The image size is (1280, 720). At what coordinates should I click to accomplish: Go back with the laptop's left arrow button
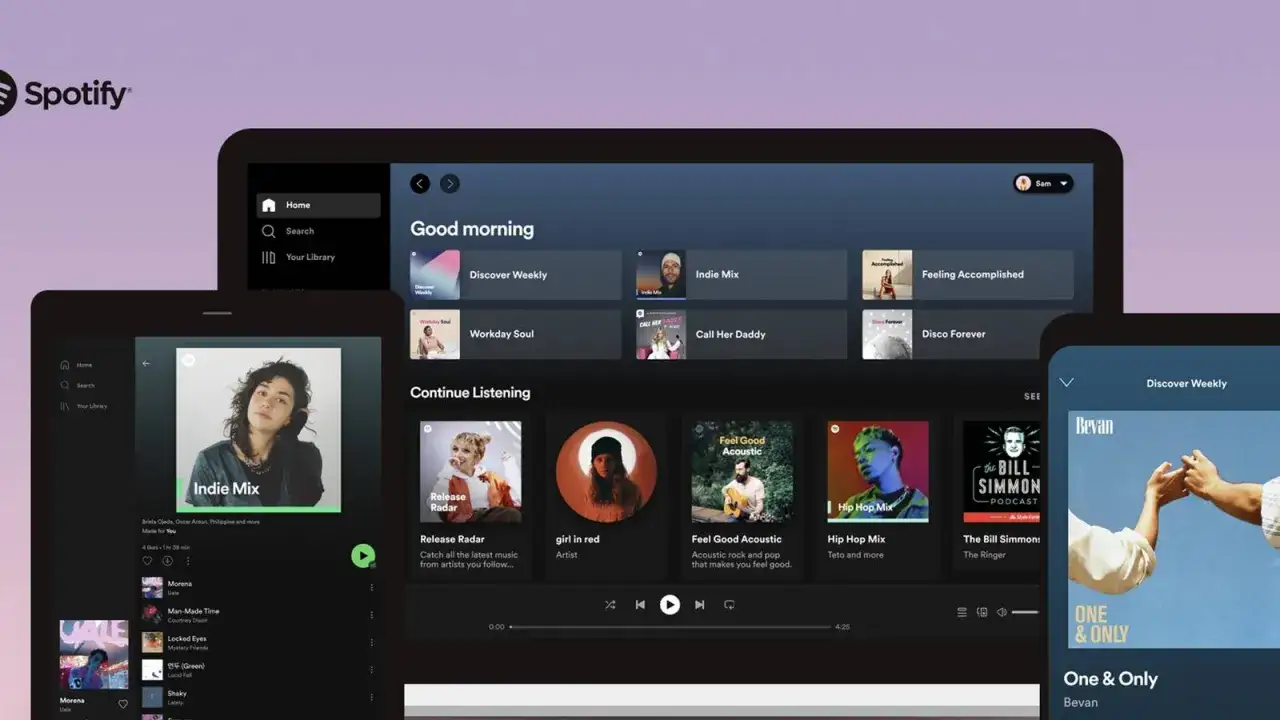click(420, 183)
